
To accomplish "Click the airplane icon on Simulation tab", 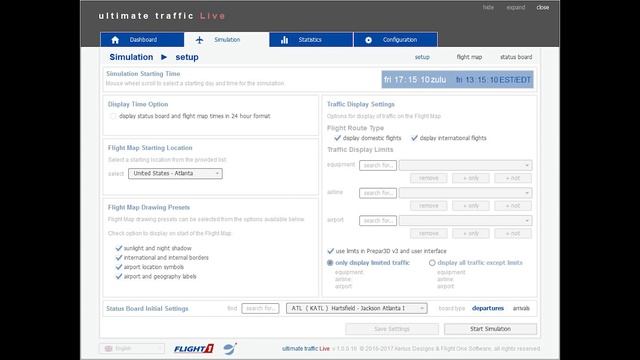I will [199, 40].
